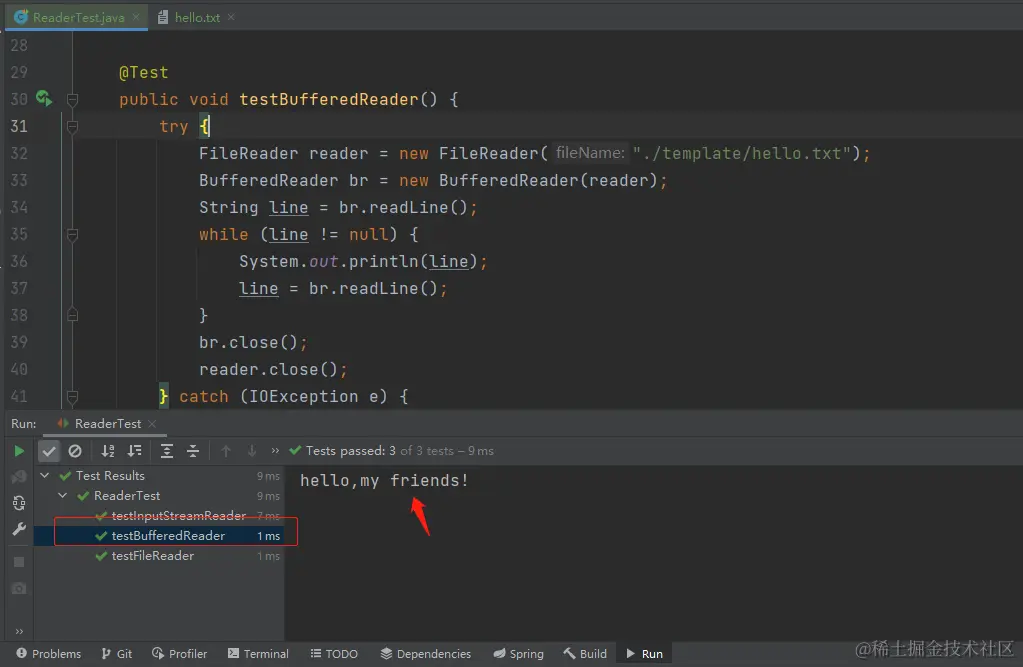Show more test toolbar actions chevron

click(x=275, y=450)
